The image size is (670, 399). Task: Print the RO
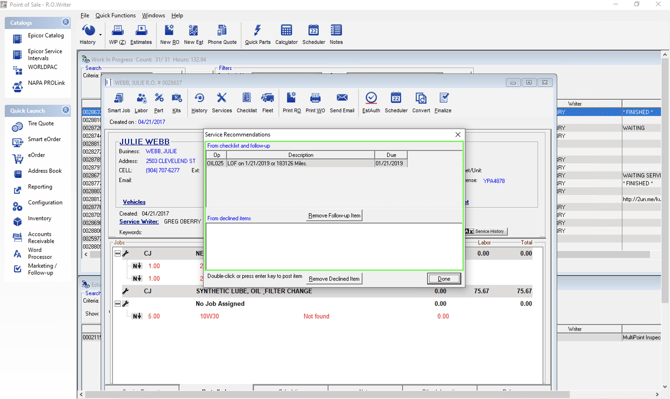coord(291,103)
